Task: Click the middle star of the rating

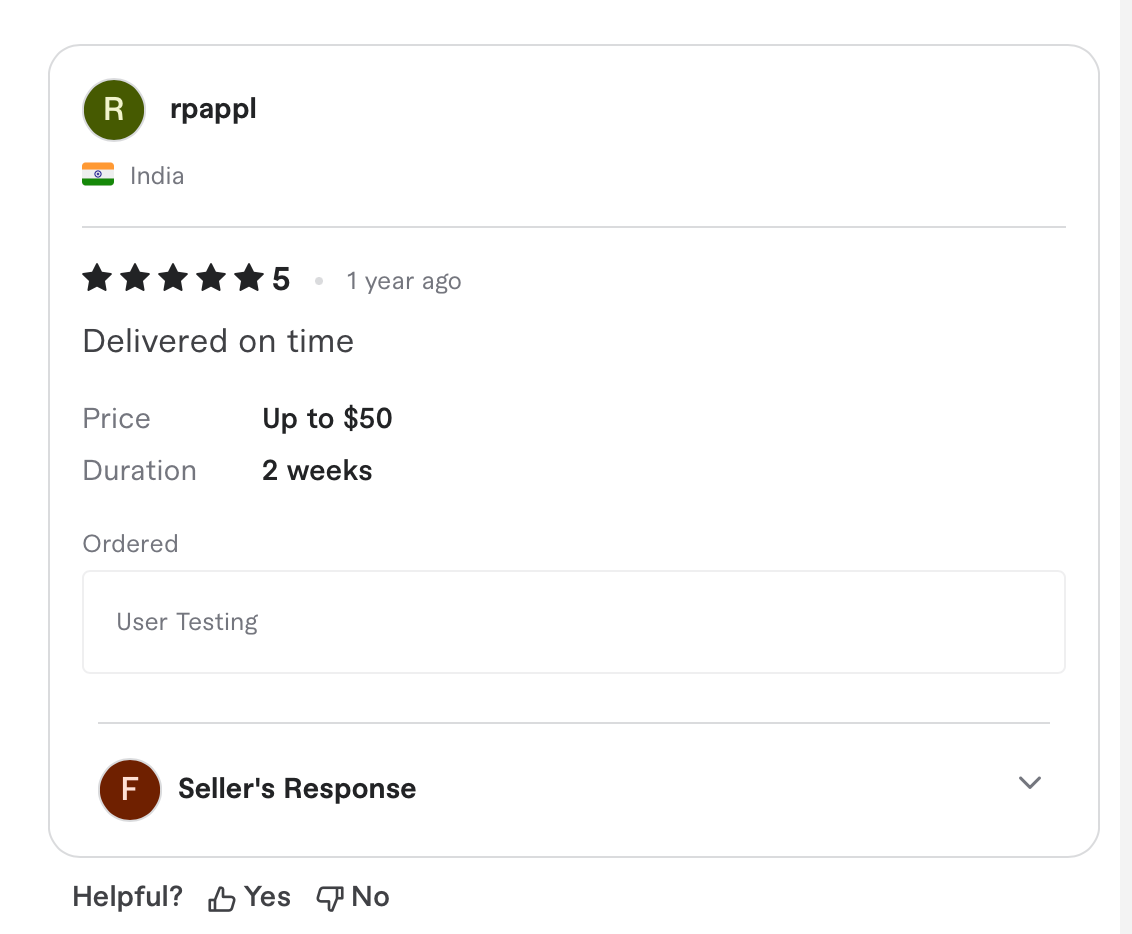Action: coord(174,279)
